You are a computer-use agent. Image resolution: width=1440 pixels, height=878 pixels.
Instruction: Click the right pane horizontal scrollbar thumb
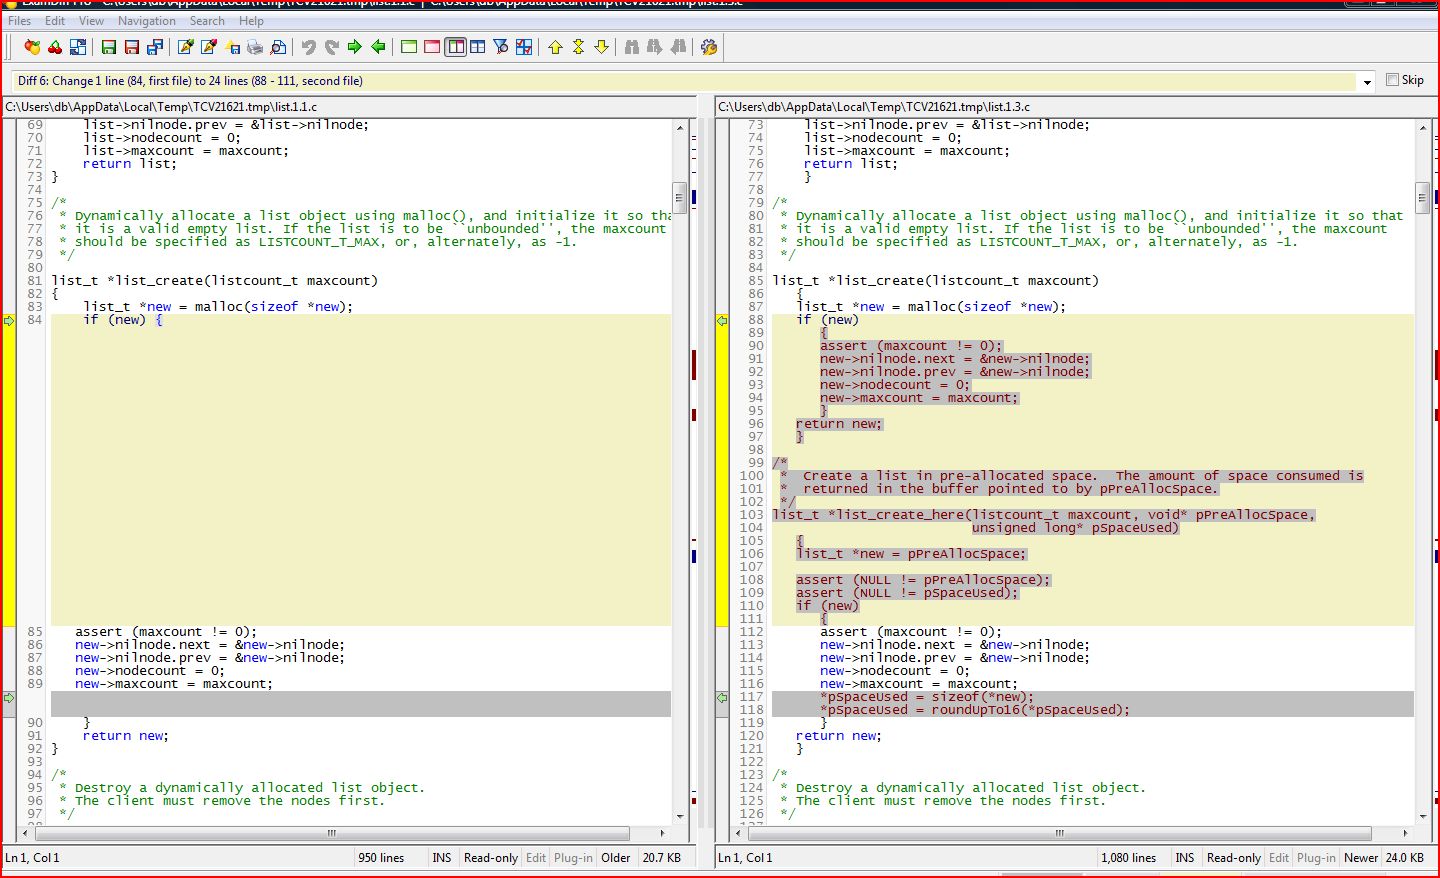click(1059, 833)
